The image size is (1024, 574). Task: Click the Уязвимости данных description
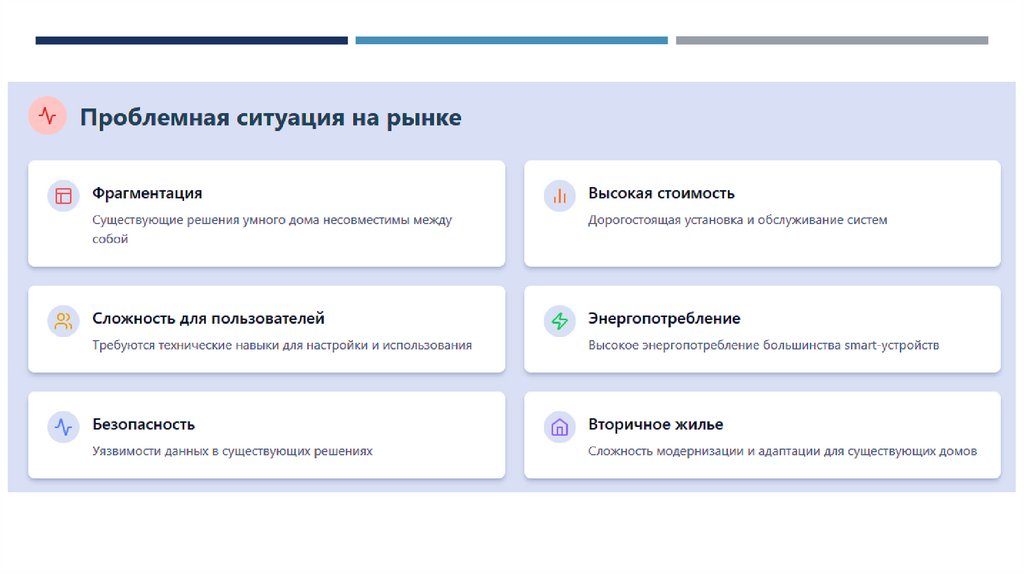pos(232,451)
